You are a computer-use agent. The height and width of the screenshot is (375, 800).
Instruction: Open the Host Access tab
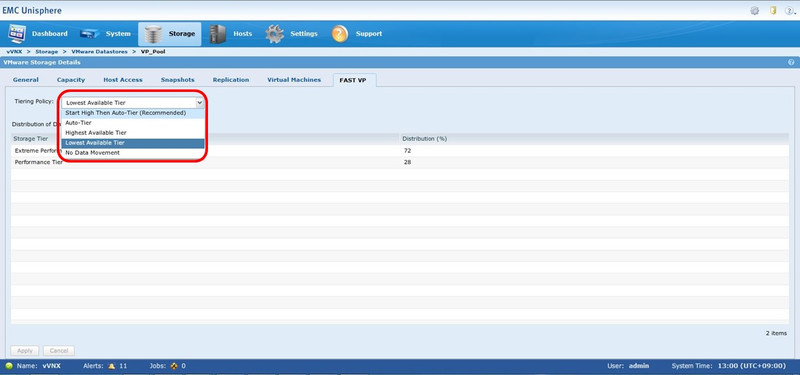click(123, 80)
